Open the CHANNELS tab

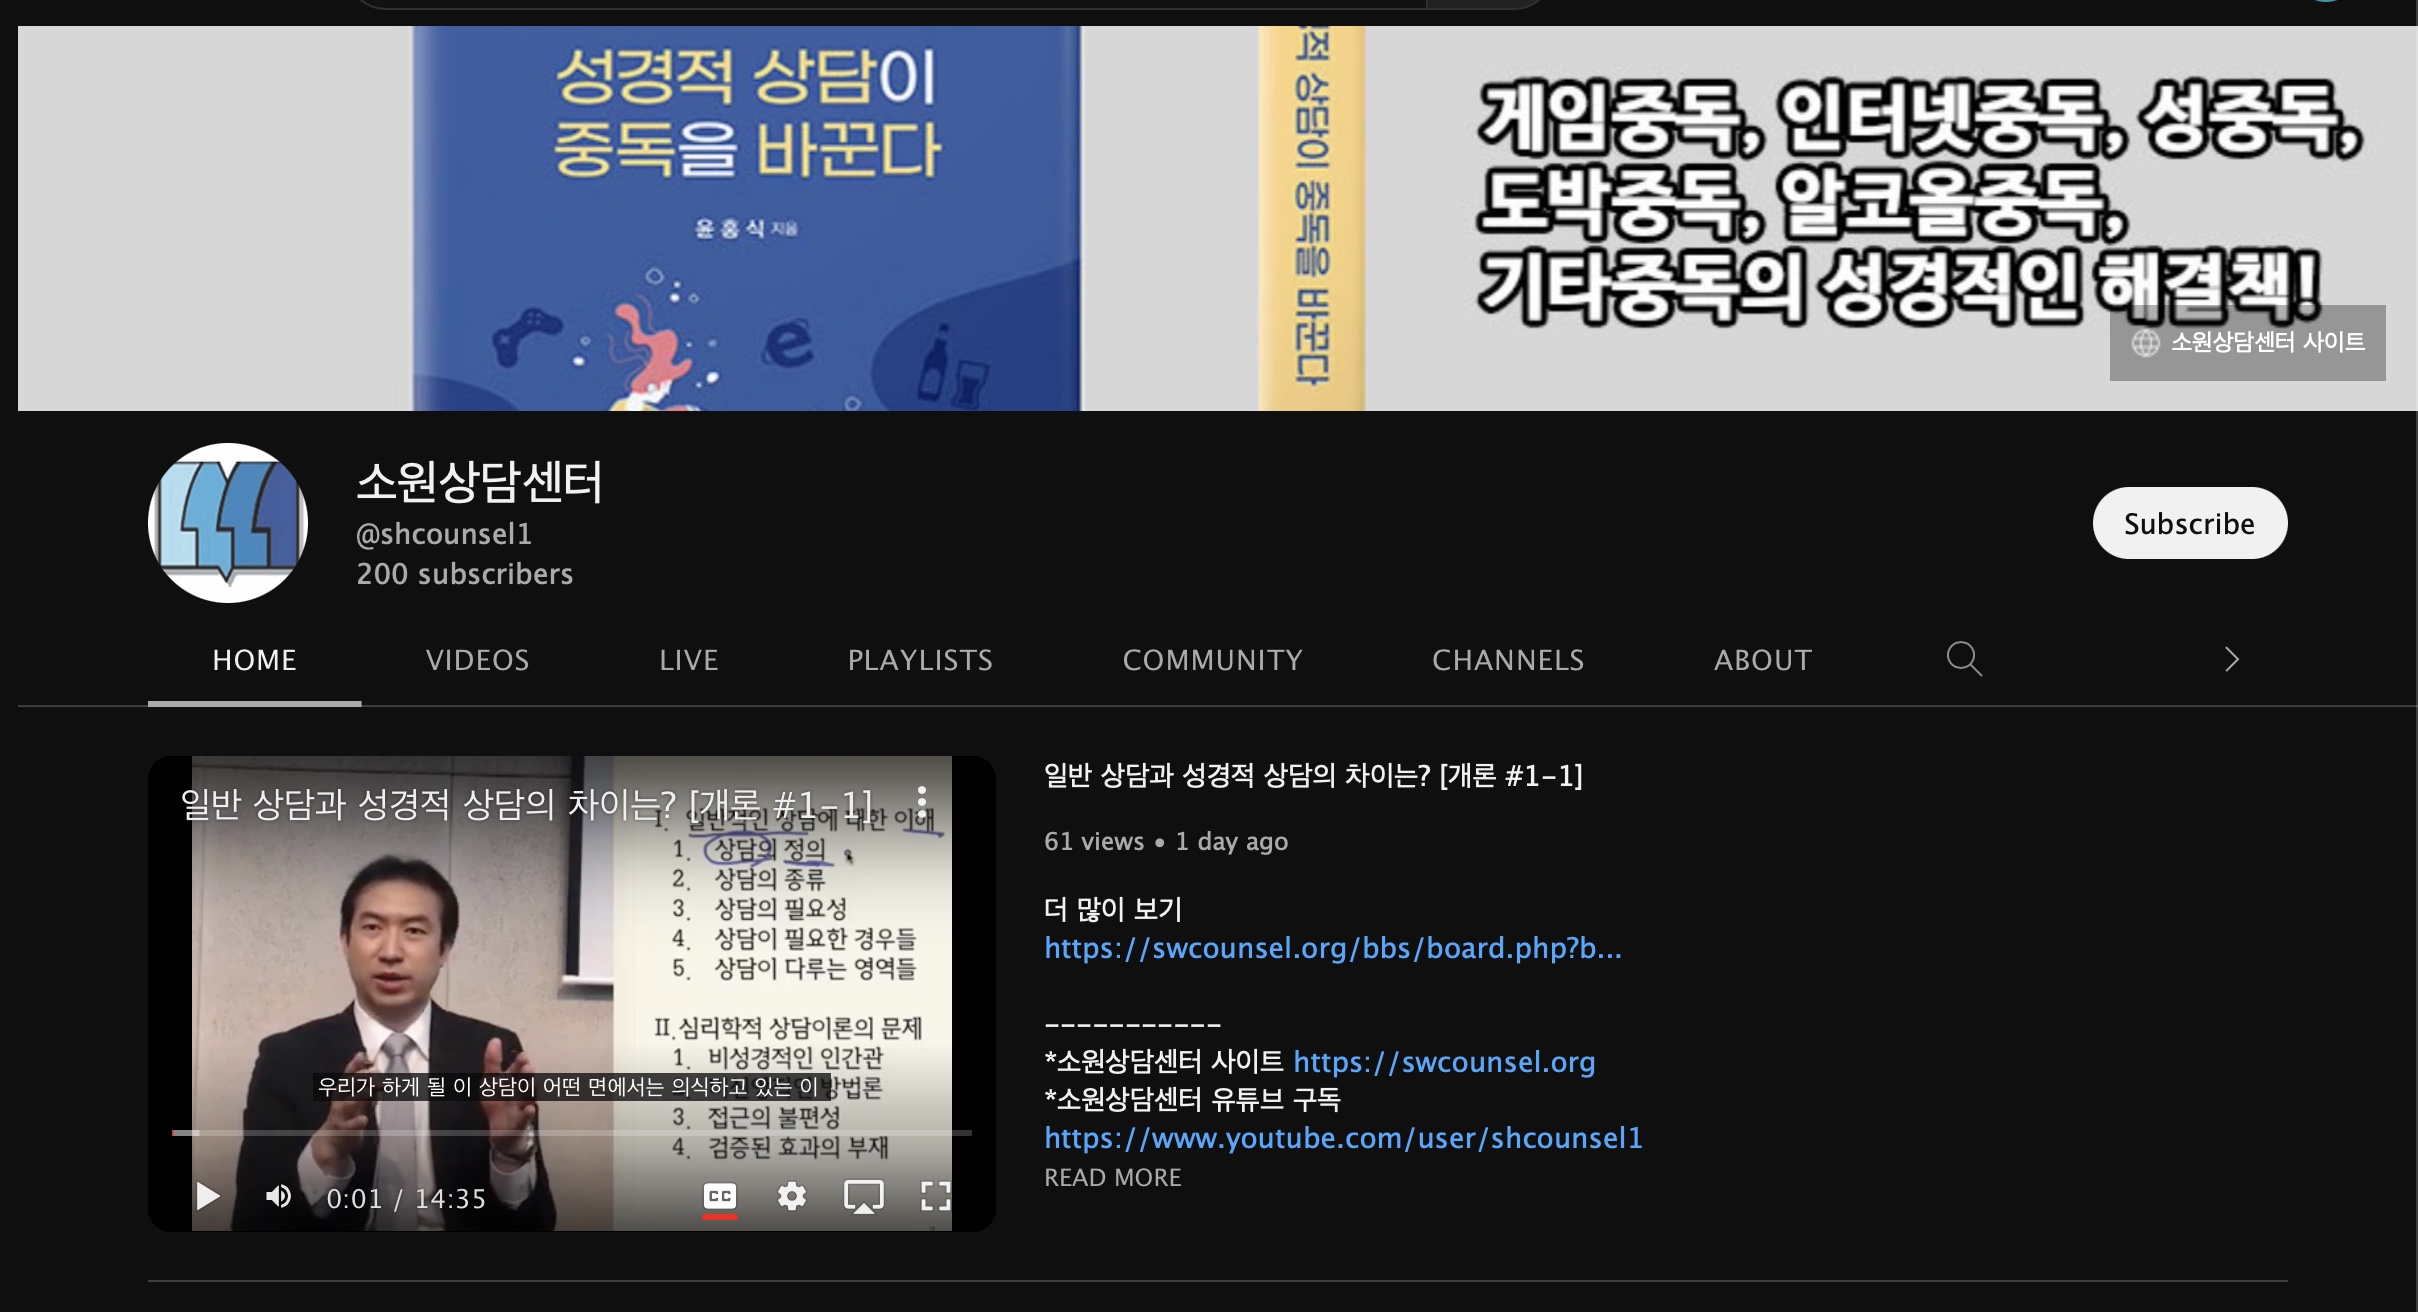[1508, 660]
